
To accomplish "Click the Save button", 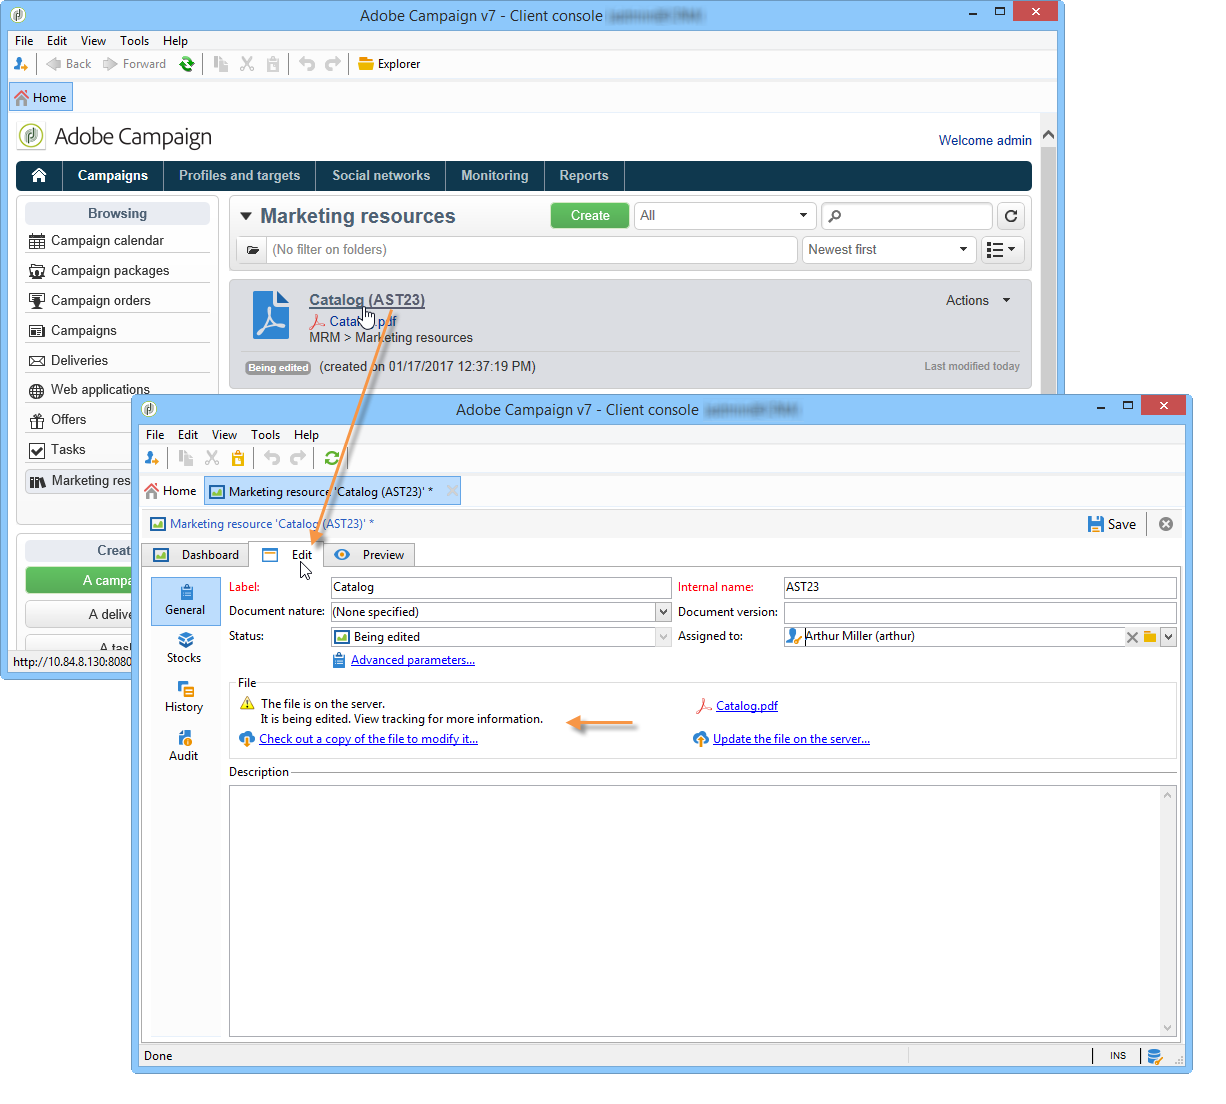I will [x=1112, y=524].
